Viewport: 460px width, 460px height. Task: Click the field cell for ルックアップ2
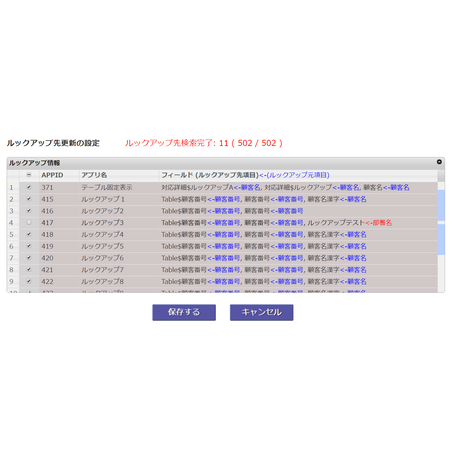298,211
